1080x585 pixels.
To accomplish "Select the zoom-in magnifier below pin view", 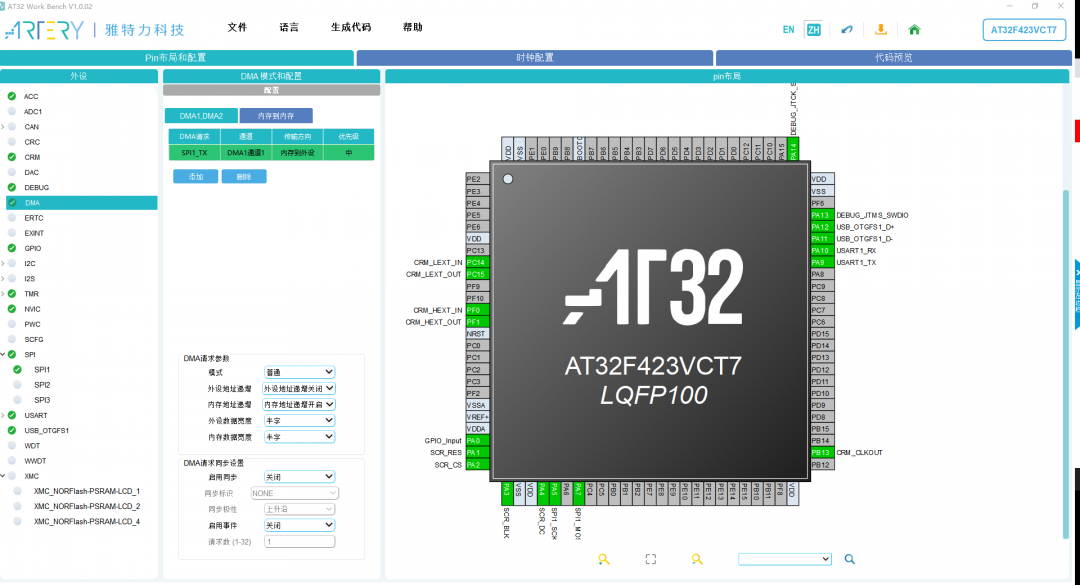I will [x=604, y=560].
